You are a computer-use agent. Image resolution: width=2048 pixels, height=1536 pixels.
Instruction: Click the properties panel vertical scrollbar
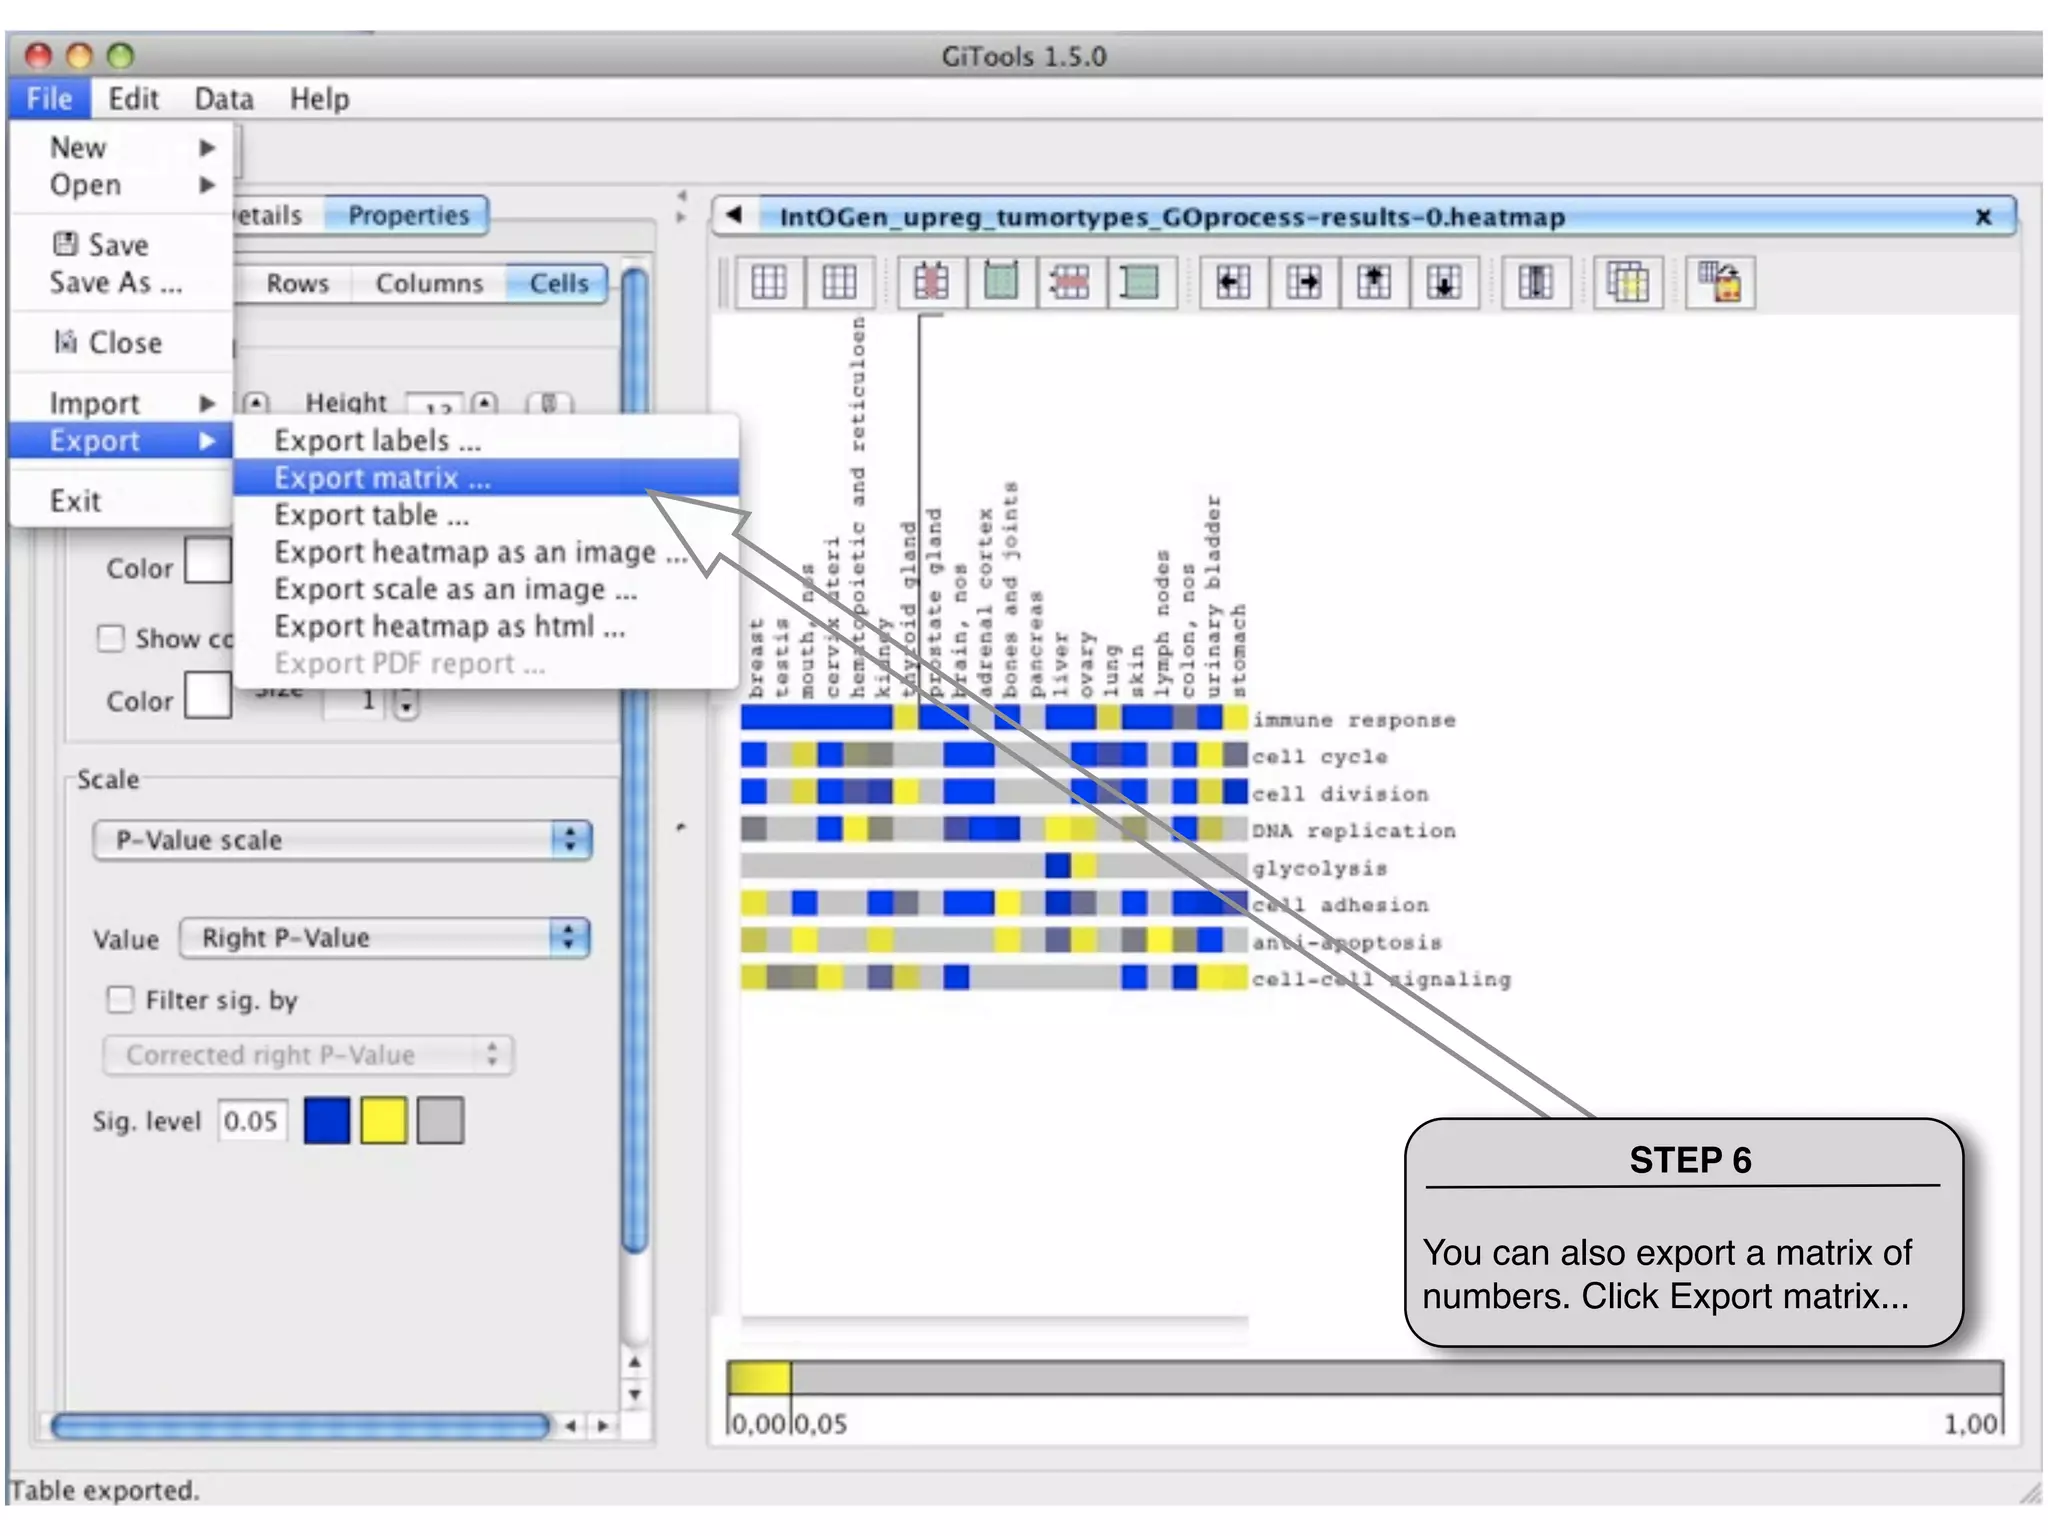pyautogui.click(x=635, y=760)
